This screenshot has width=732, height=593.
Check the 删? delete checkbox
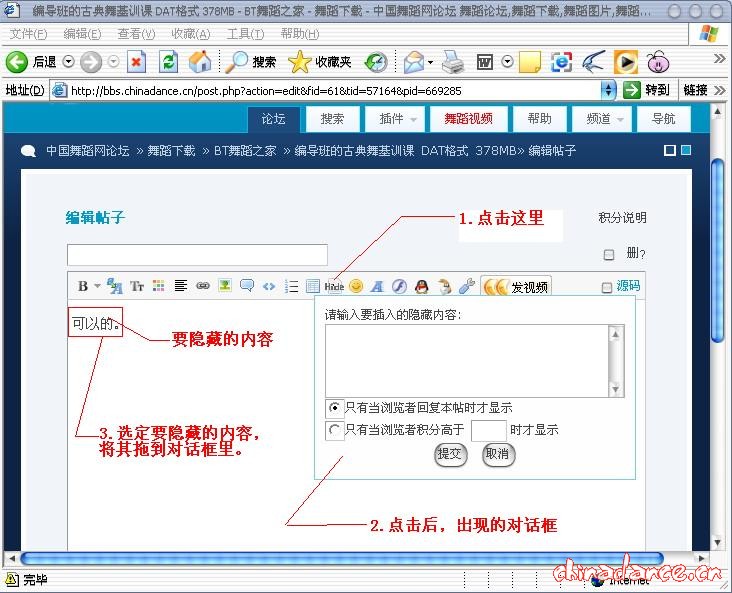[609, 254]
